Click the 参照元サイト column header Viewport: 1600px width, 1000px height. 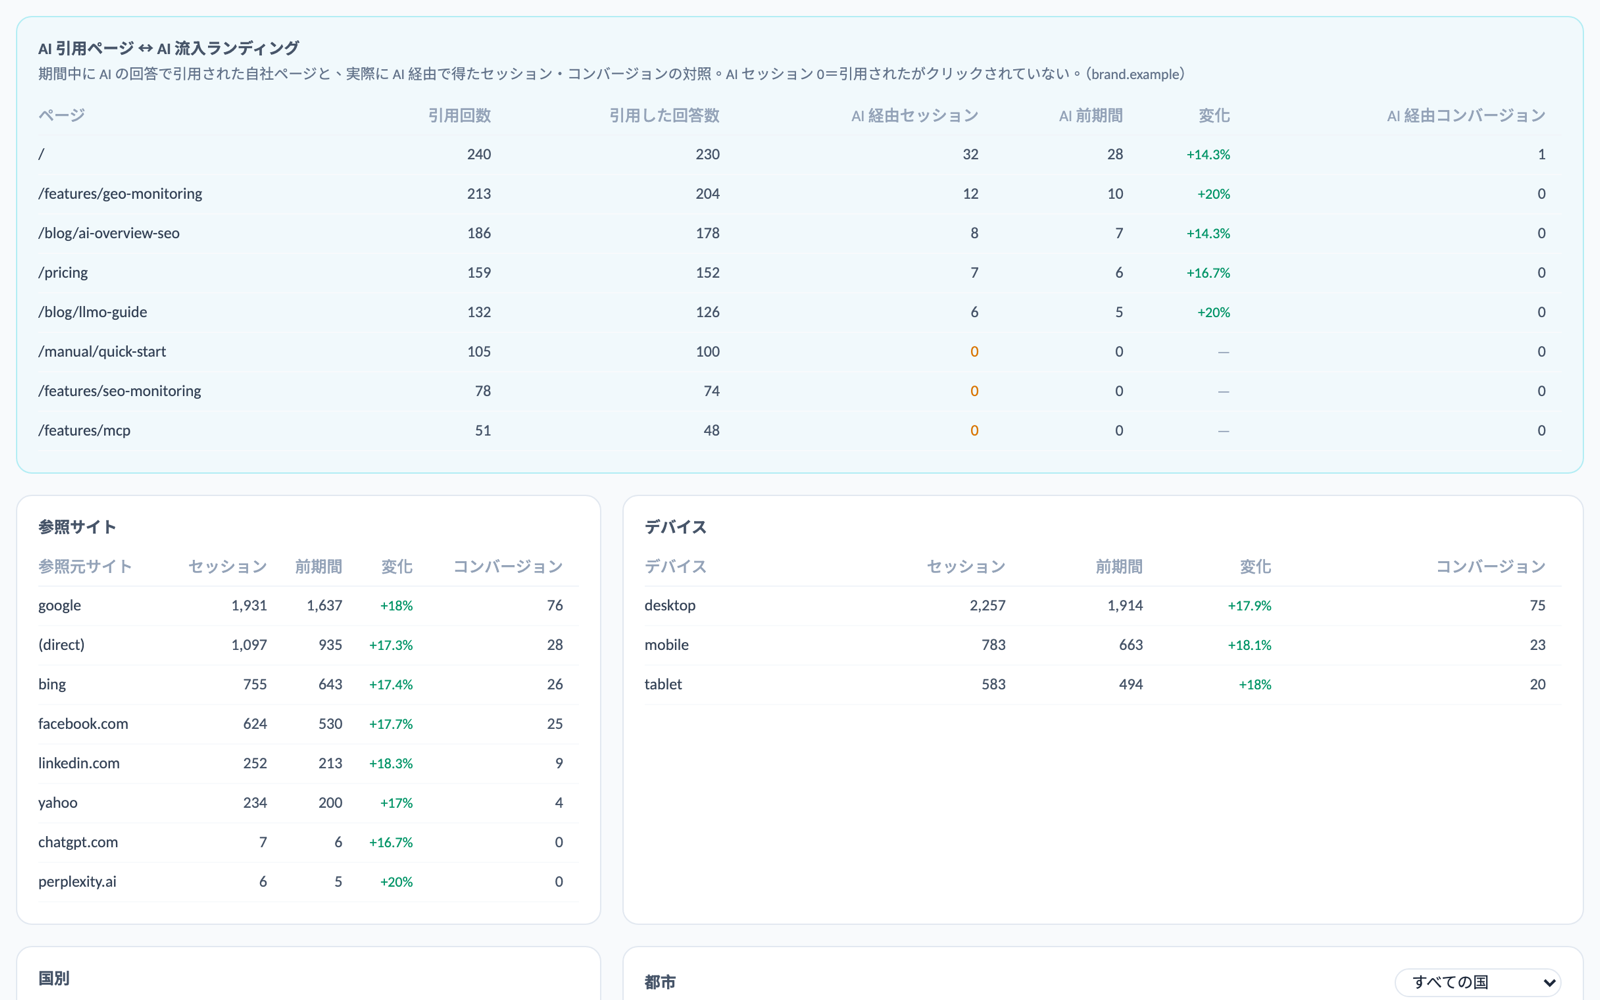(85, 567)
